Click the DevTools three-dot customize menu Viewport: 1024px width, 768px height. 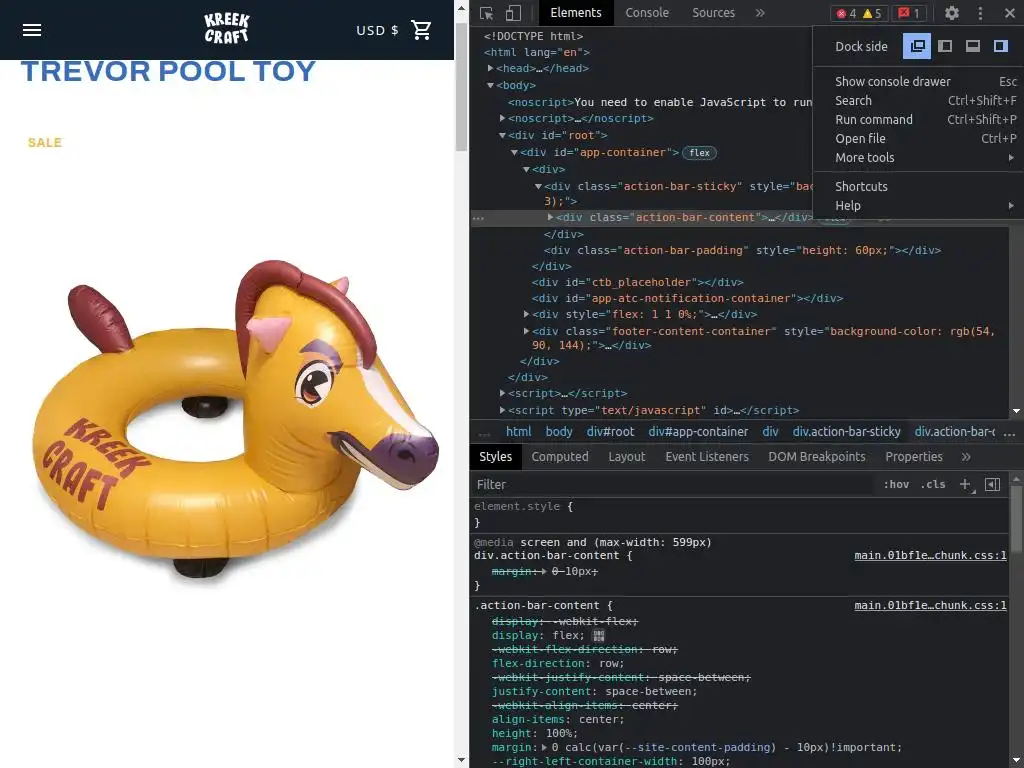coord(980,13)
